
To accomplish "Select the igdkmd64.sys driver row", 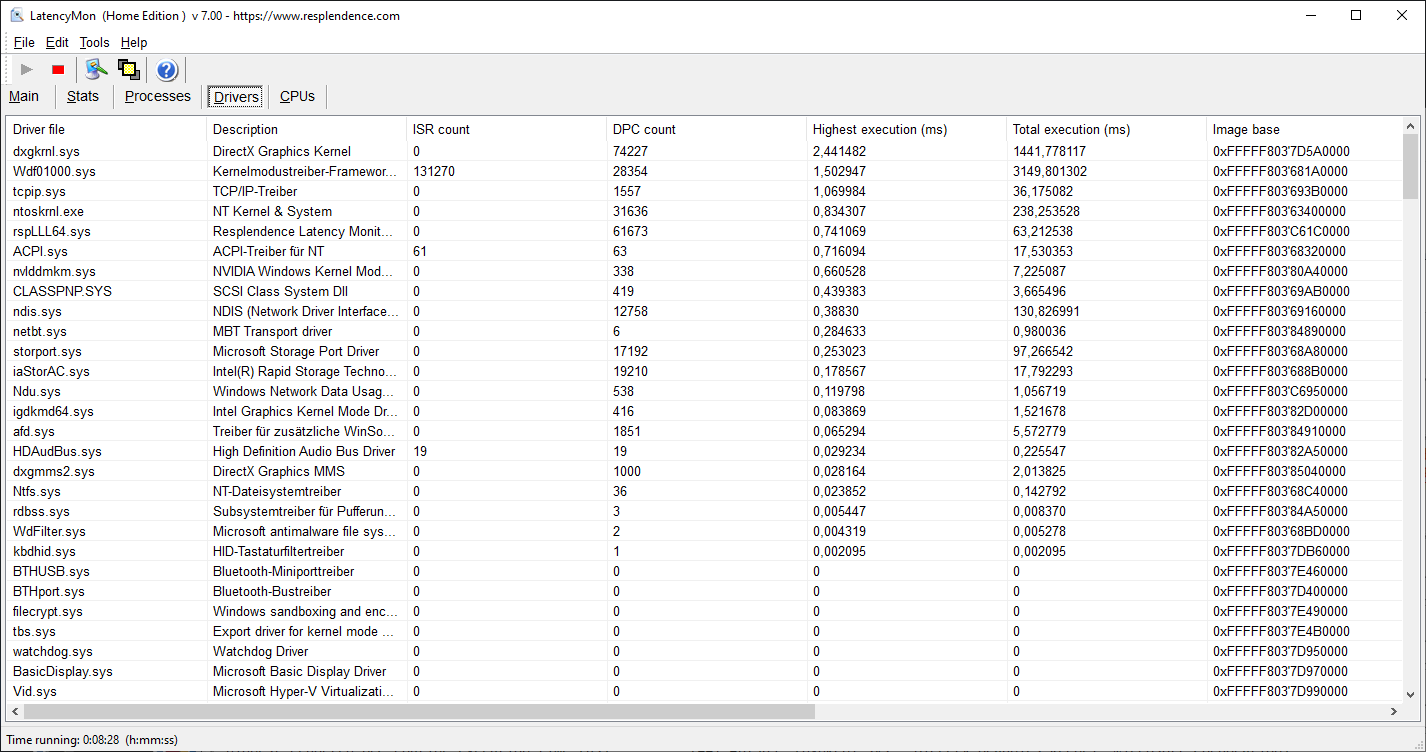I will (704, 411).
